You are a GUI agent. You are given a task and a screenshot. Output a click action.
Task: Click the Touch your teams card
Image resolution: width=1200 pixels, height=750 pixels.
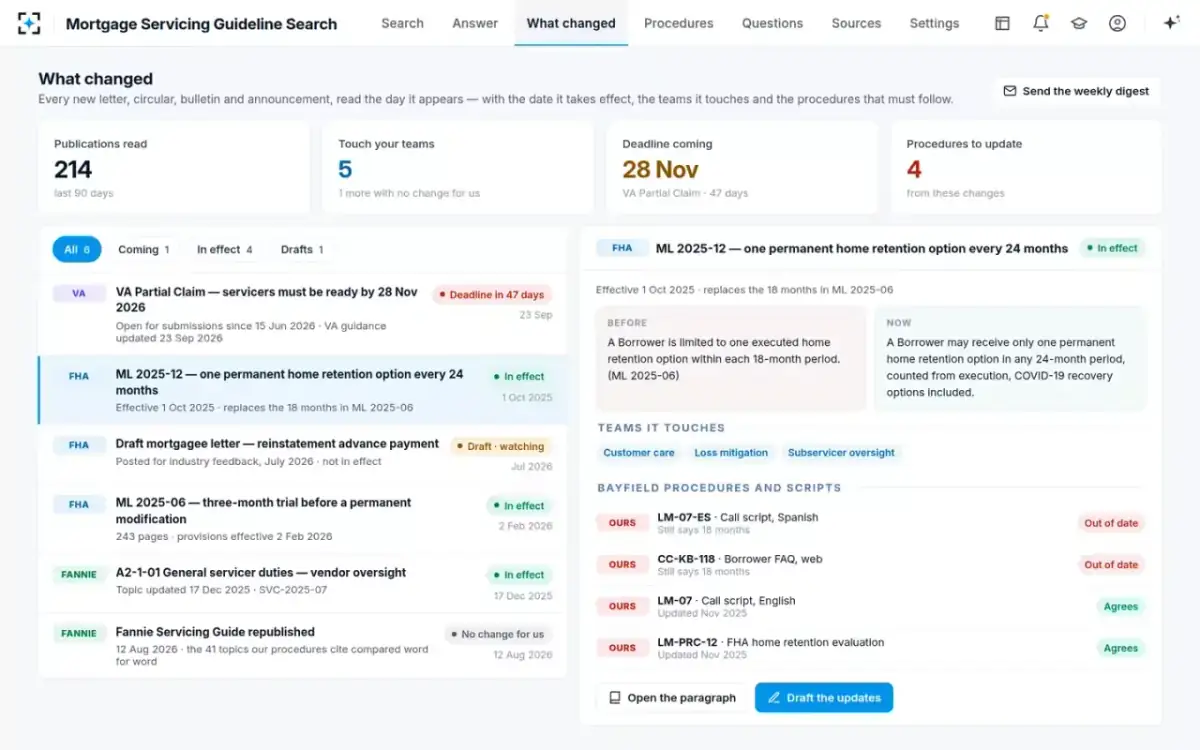coord(458,168)
